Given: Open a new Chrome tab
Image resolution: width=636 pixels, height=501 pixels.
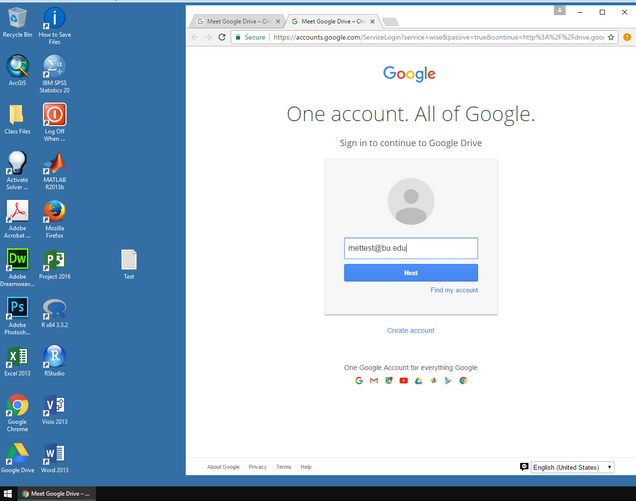Looking at the screenshot, I should tap(391, 22).
